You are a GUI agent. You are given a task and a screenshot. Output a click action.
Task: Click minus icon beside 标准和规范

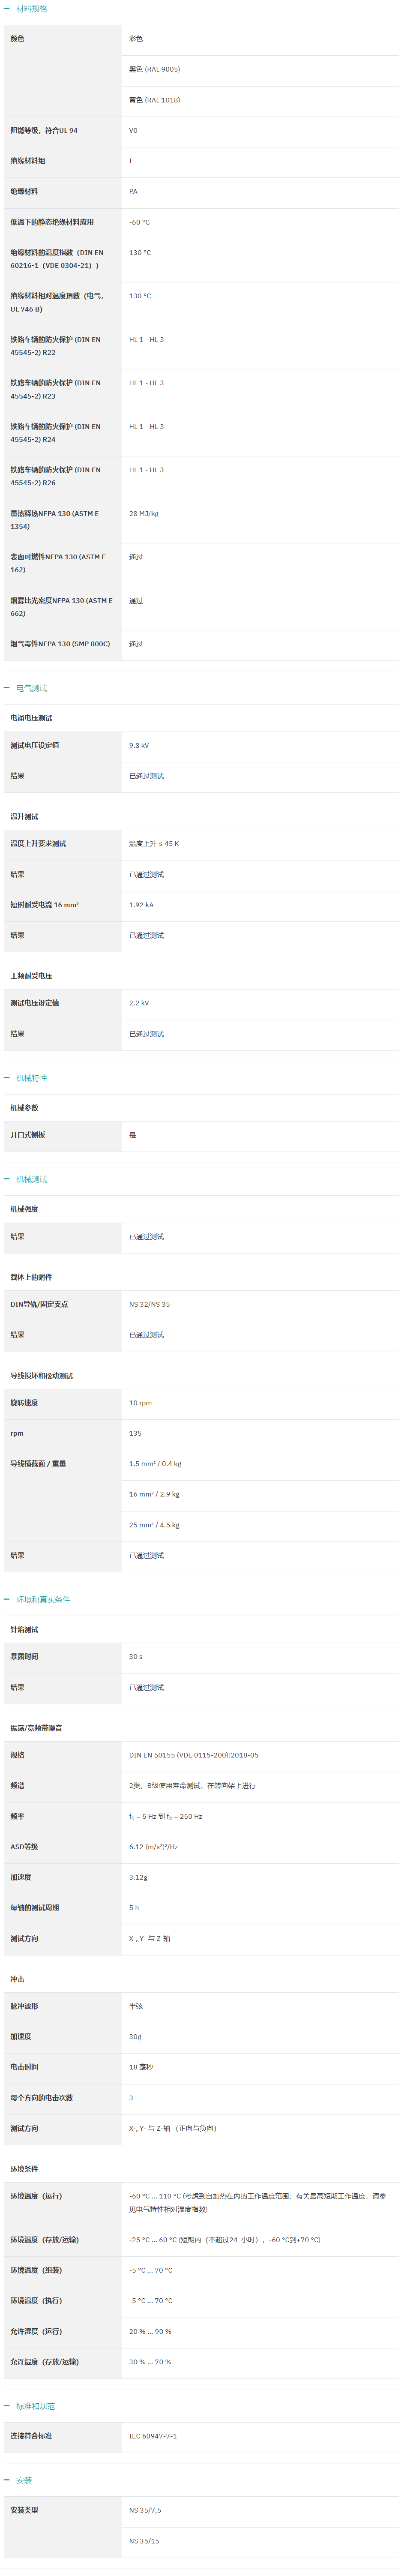(x=7, y=2406)
